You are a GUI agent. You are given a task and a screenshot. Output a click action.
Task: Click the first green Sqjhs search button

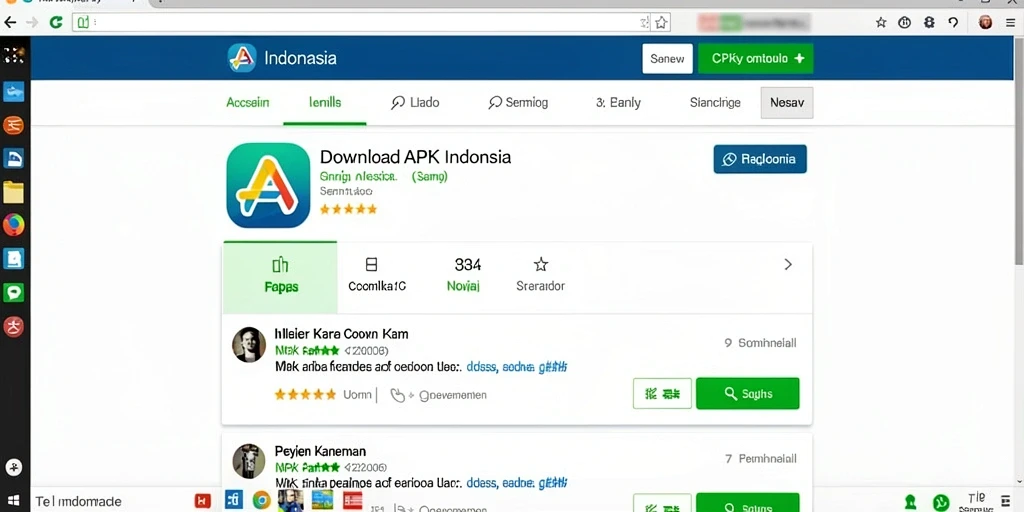748,394
